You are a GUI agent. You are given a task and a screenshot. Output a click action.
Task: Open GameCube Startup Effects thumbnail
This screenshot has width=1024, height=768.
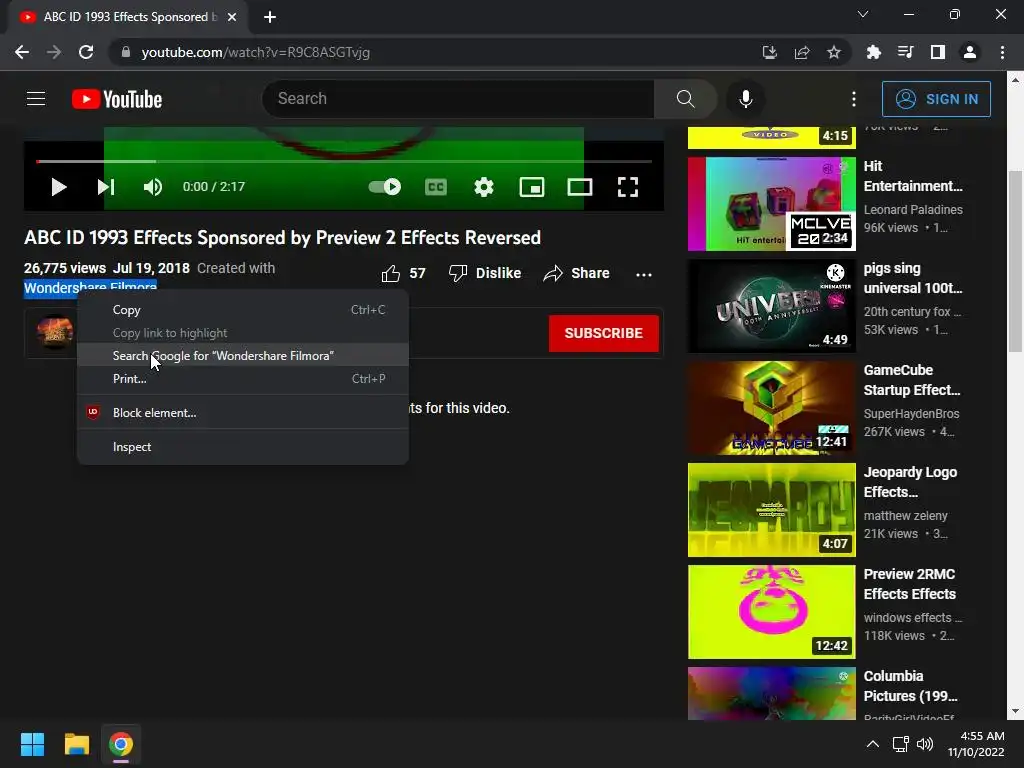pos(772,408)
